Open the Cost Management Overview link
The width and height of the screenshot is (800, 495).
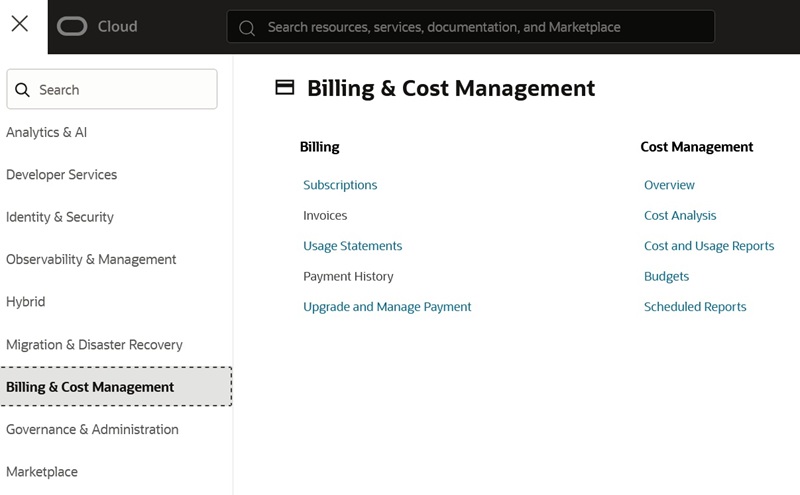(x=669, y=185)
